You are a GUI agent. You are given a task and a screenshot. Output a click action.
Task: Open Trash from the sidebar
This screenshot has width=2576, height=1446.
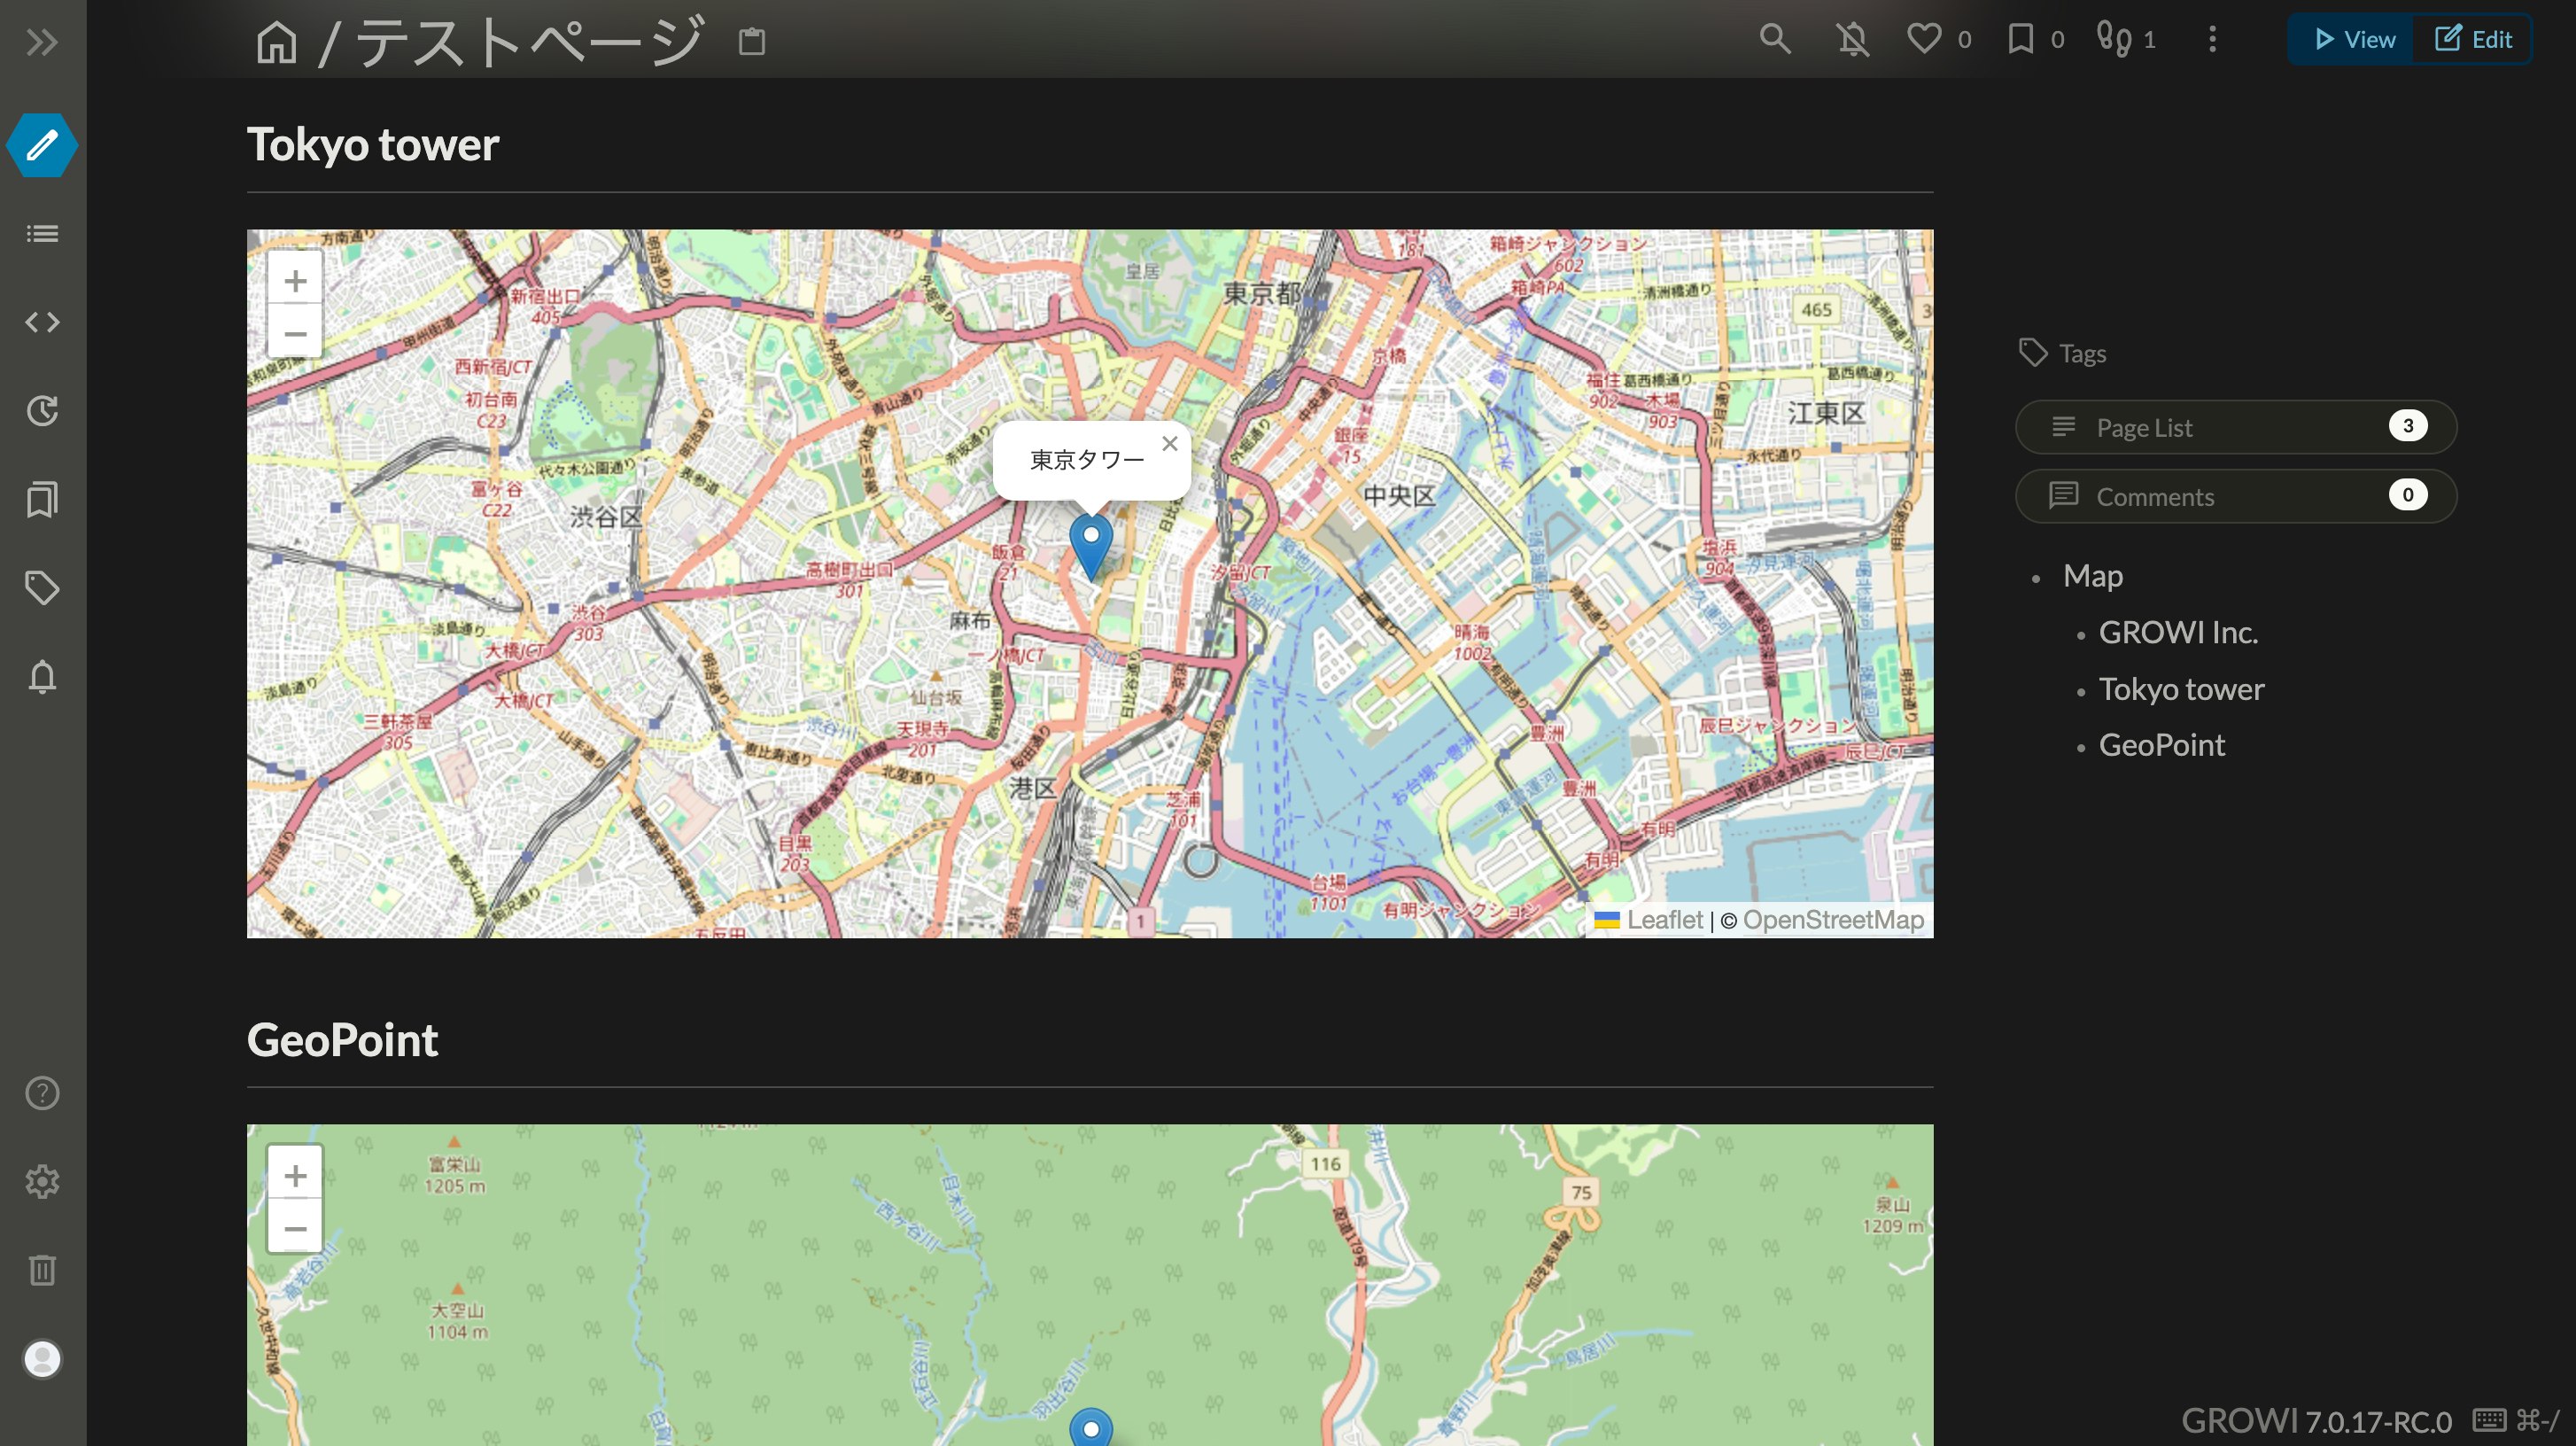(42, 1270)
